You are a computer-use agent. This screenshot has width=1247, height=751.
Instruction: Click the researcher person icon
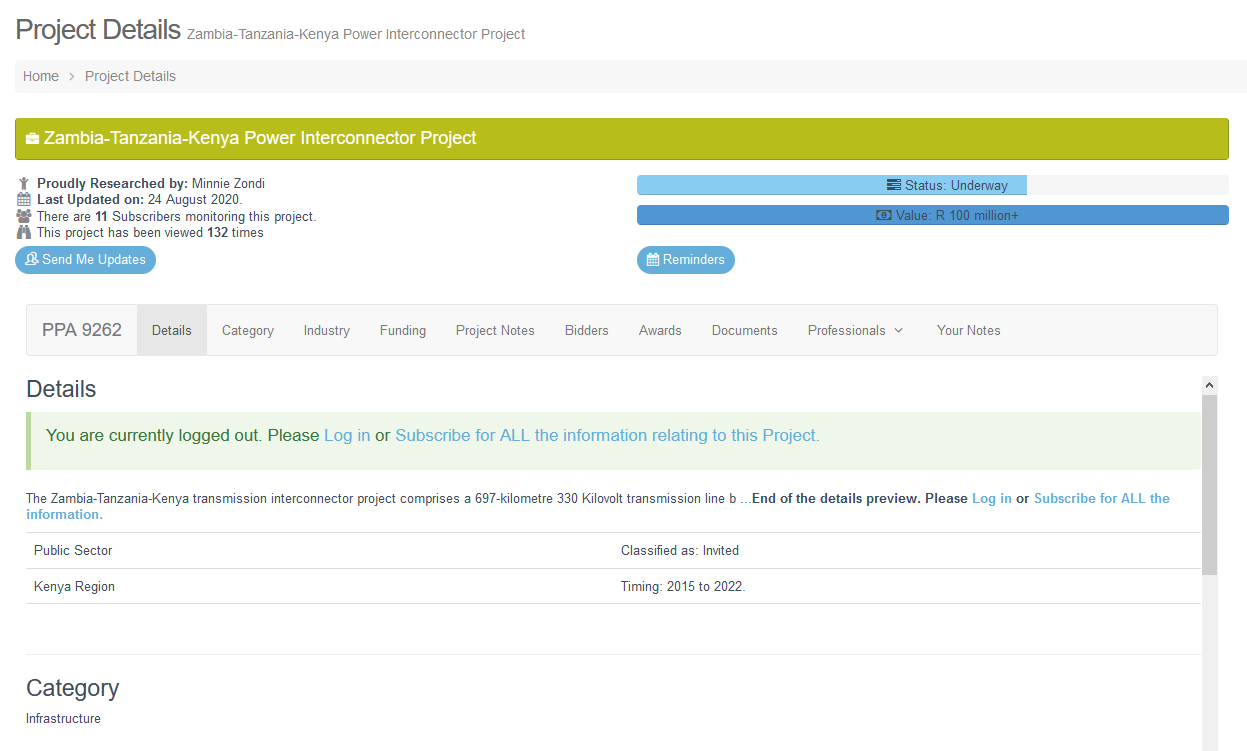click(24, 184)
